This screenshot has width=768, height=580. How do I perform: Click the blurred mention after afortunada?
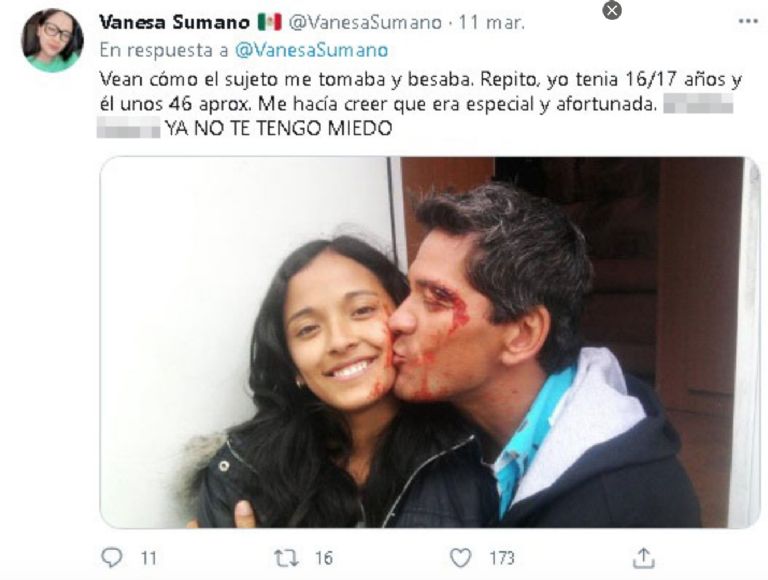698,104
